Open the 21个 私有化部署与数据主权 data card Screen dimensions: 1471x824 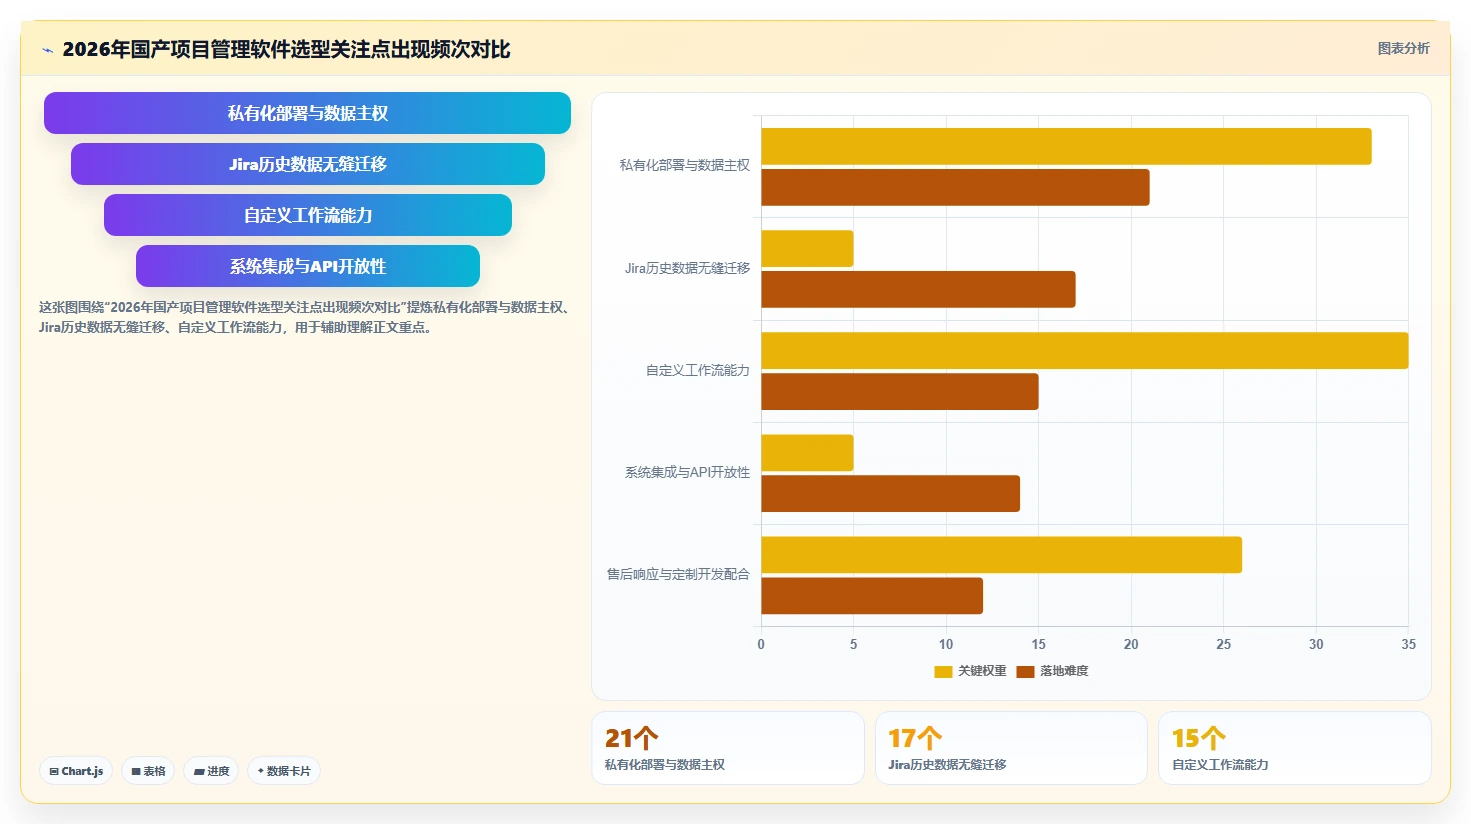pos(728,748)
